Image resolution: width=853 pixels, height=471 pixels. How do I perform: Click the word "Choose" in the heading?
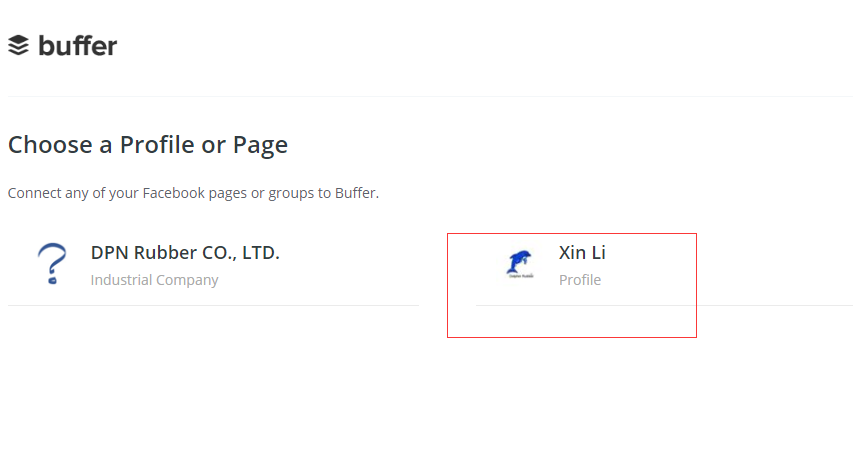[x=48, y=145]
